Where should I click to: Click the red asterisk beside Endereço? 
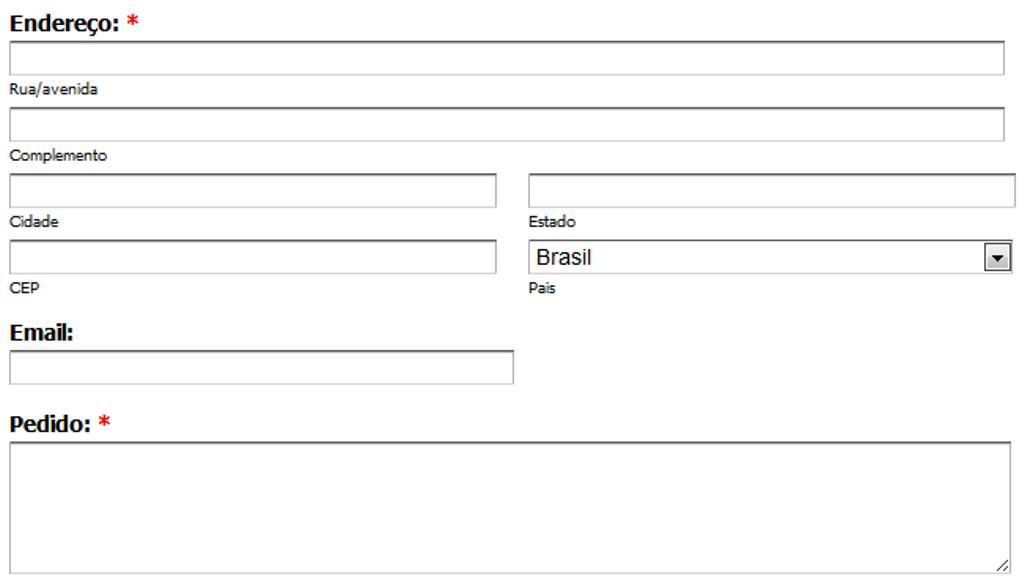pos(133,21)
